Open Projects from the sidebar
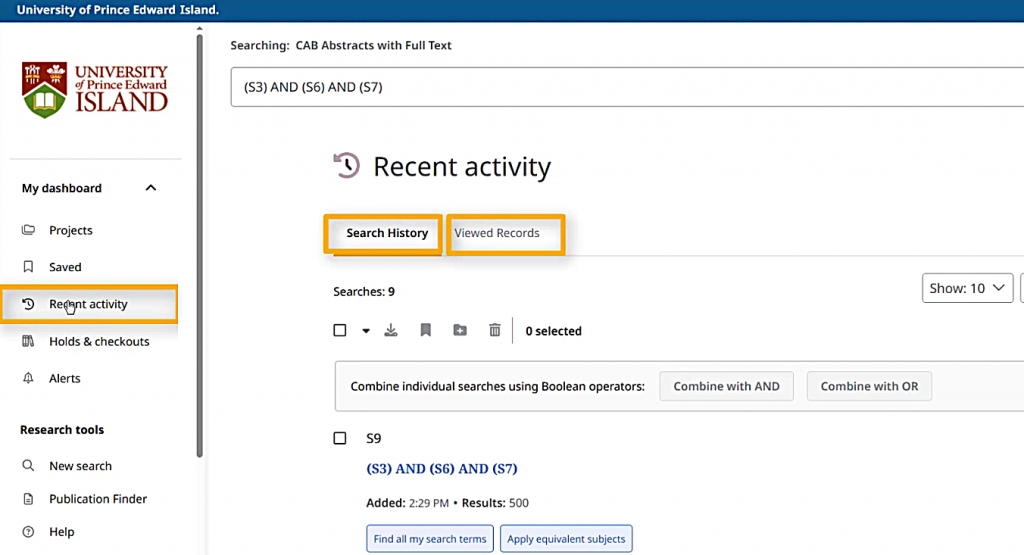 pos(70,230)
